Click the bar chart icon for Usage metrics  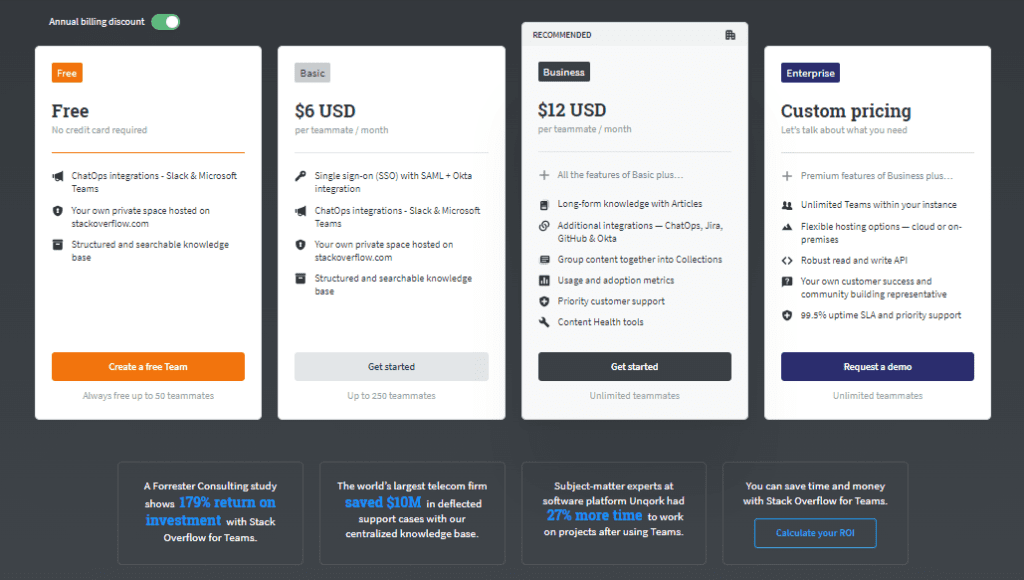544,280
